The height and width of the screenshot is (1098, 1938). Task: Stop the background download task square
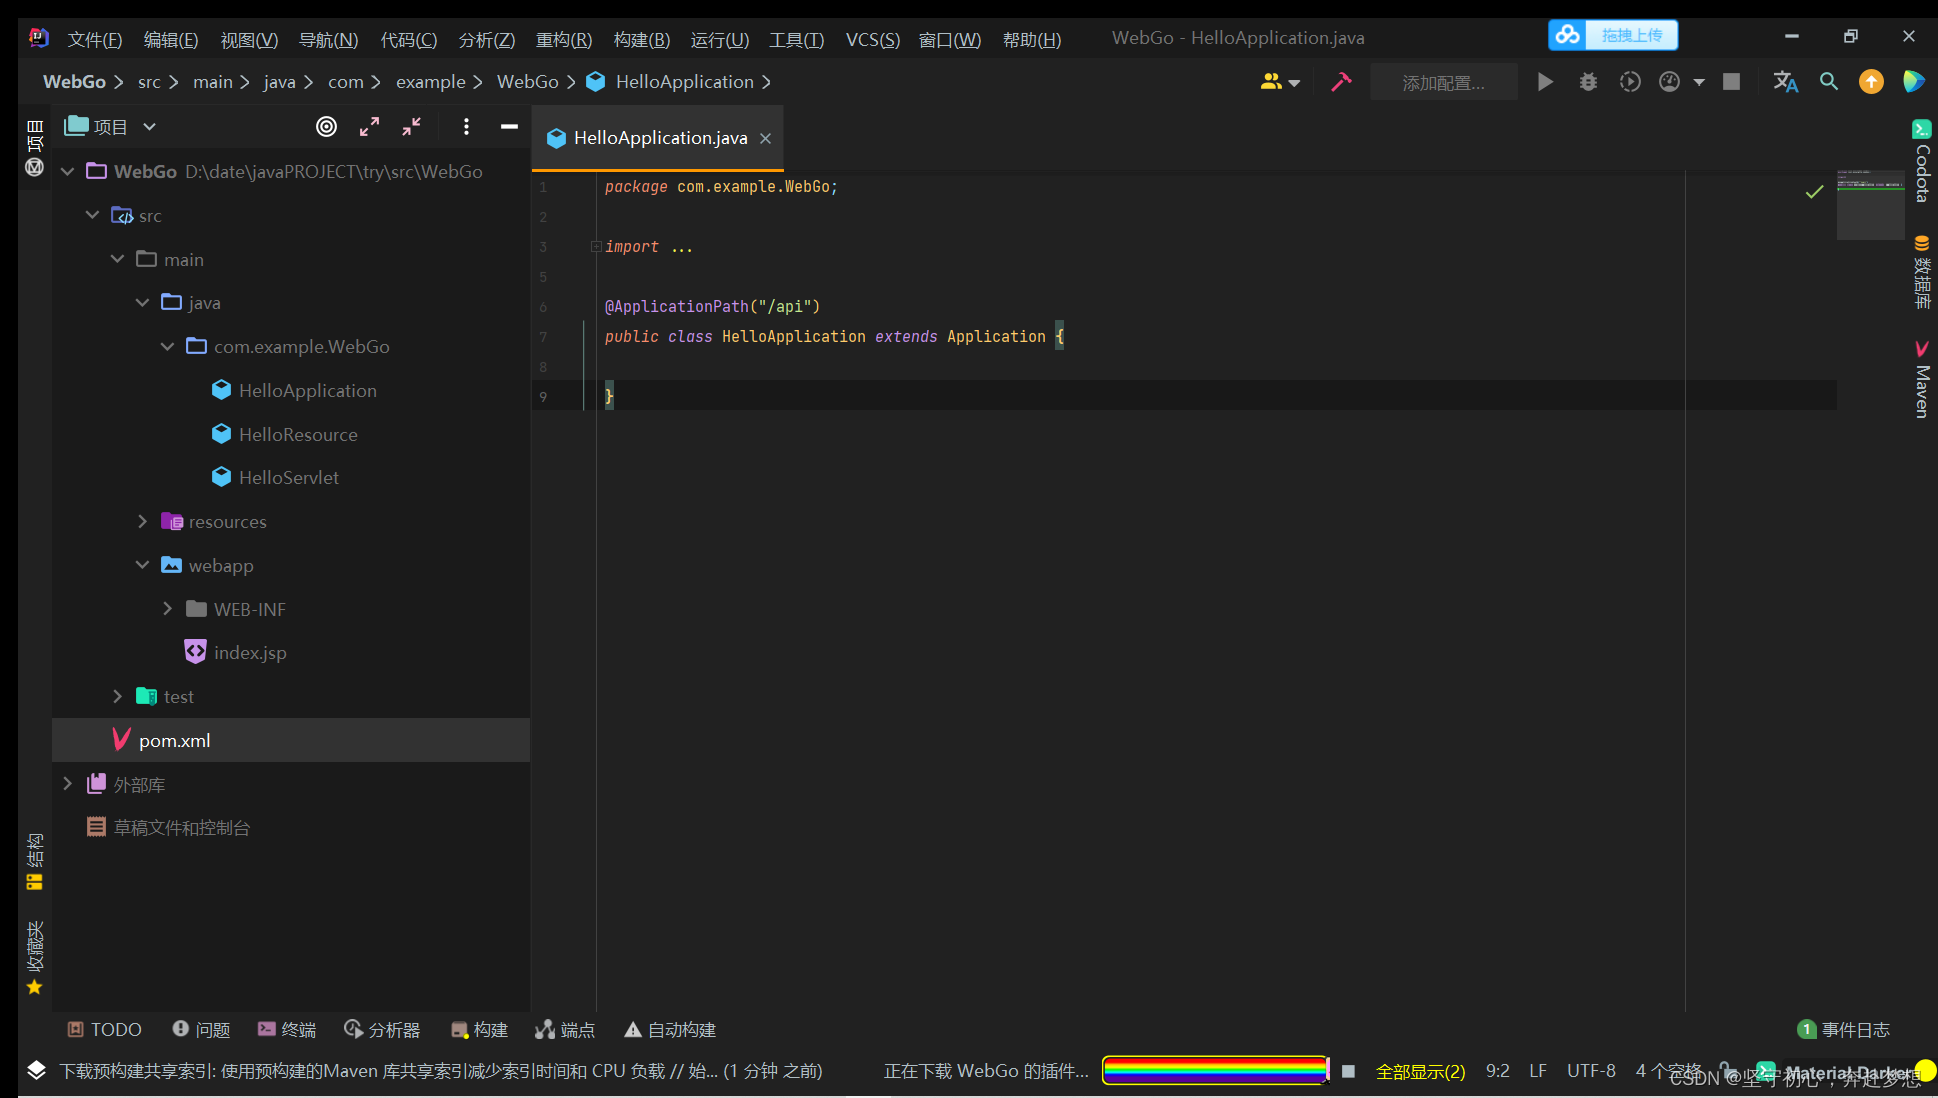coord(1348,1071)
